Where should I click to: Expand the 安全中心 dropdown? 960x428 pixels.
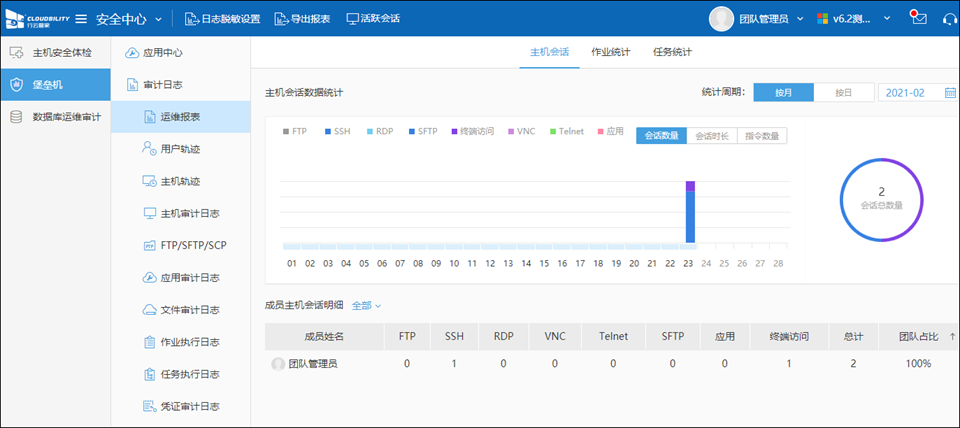coord(130,19)
